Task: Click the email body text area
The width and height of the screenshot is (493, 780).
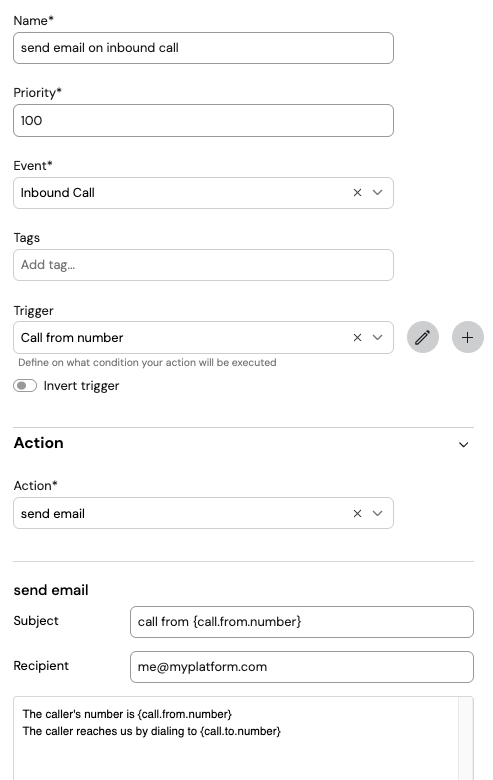Action: (x=236, y=738)
